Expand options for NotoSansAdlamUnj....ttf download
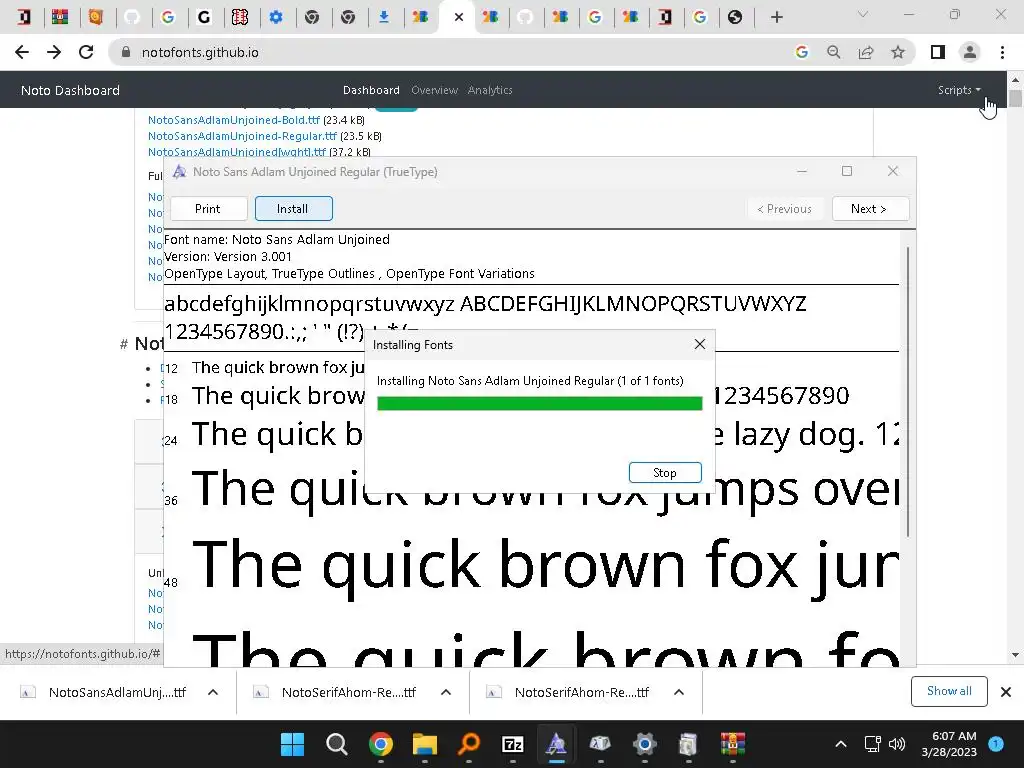 pos(213,692)
